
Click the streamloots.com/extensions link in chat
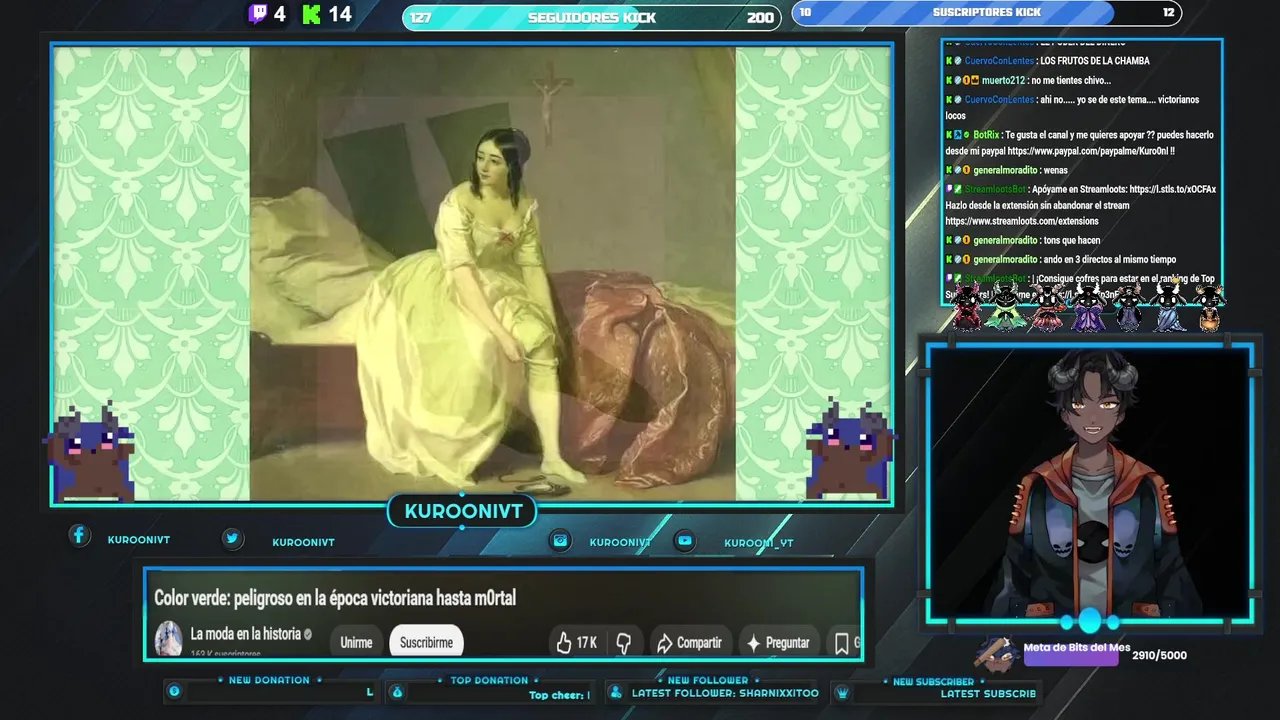tap(1022, 221)
